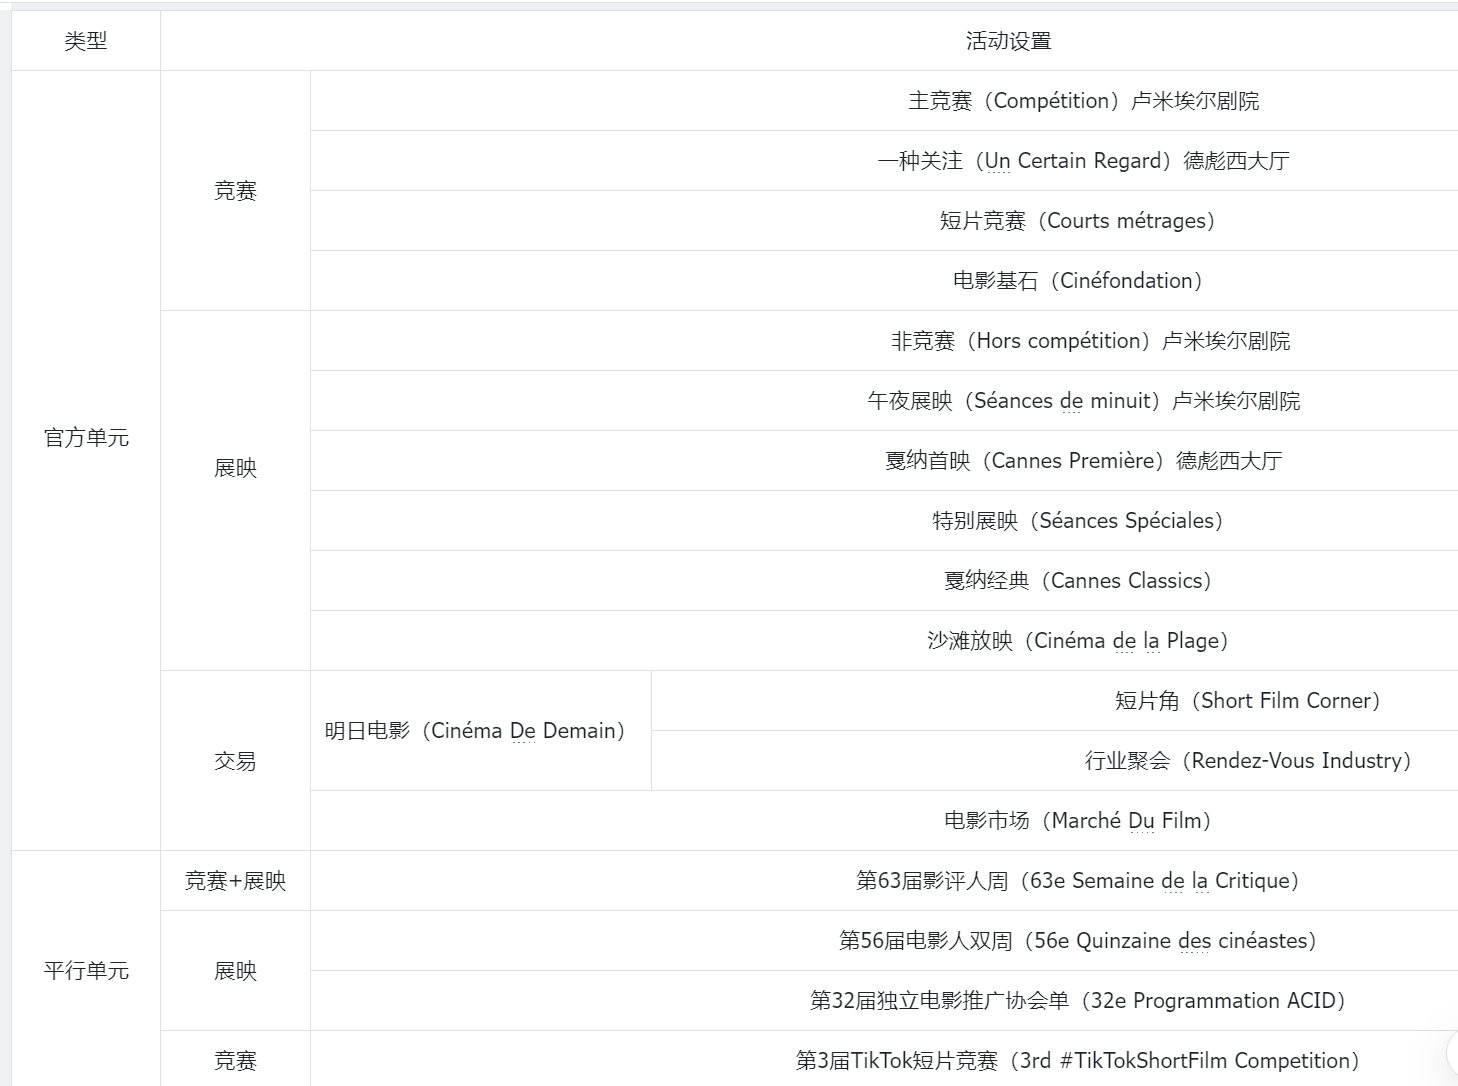Click the 竞赛+展映 cell

pyautogui.click(x=235, y=881)
